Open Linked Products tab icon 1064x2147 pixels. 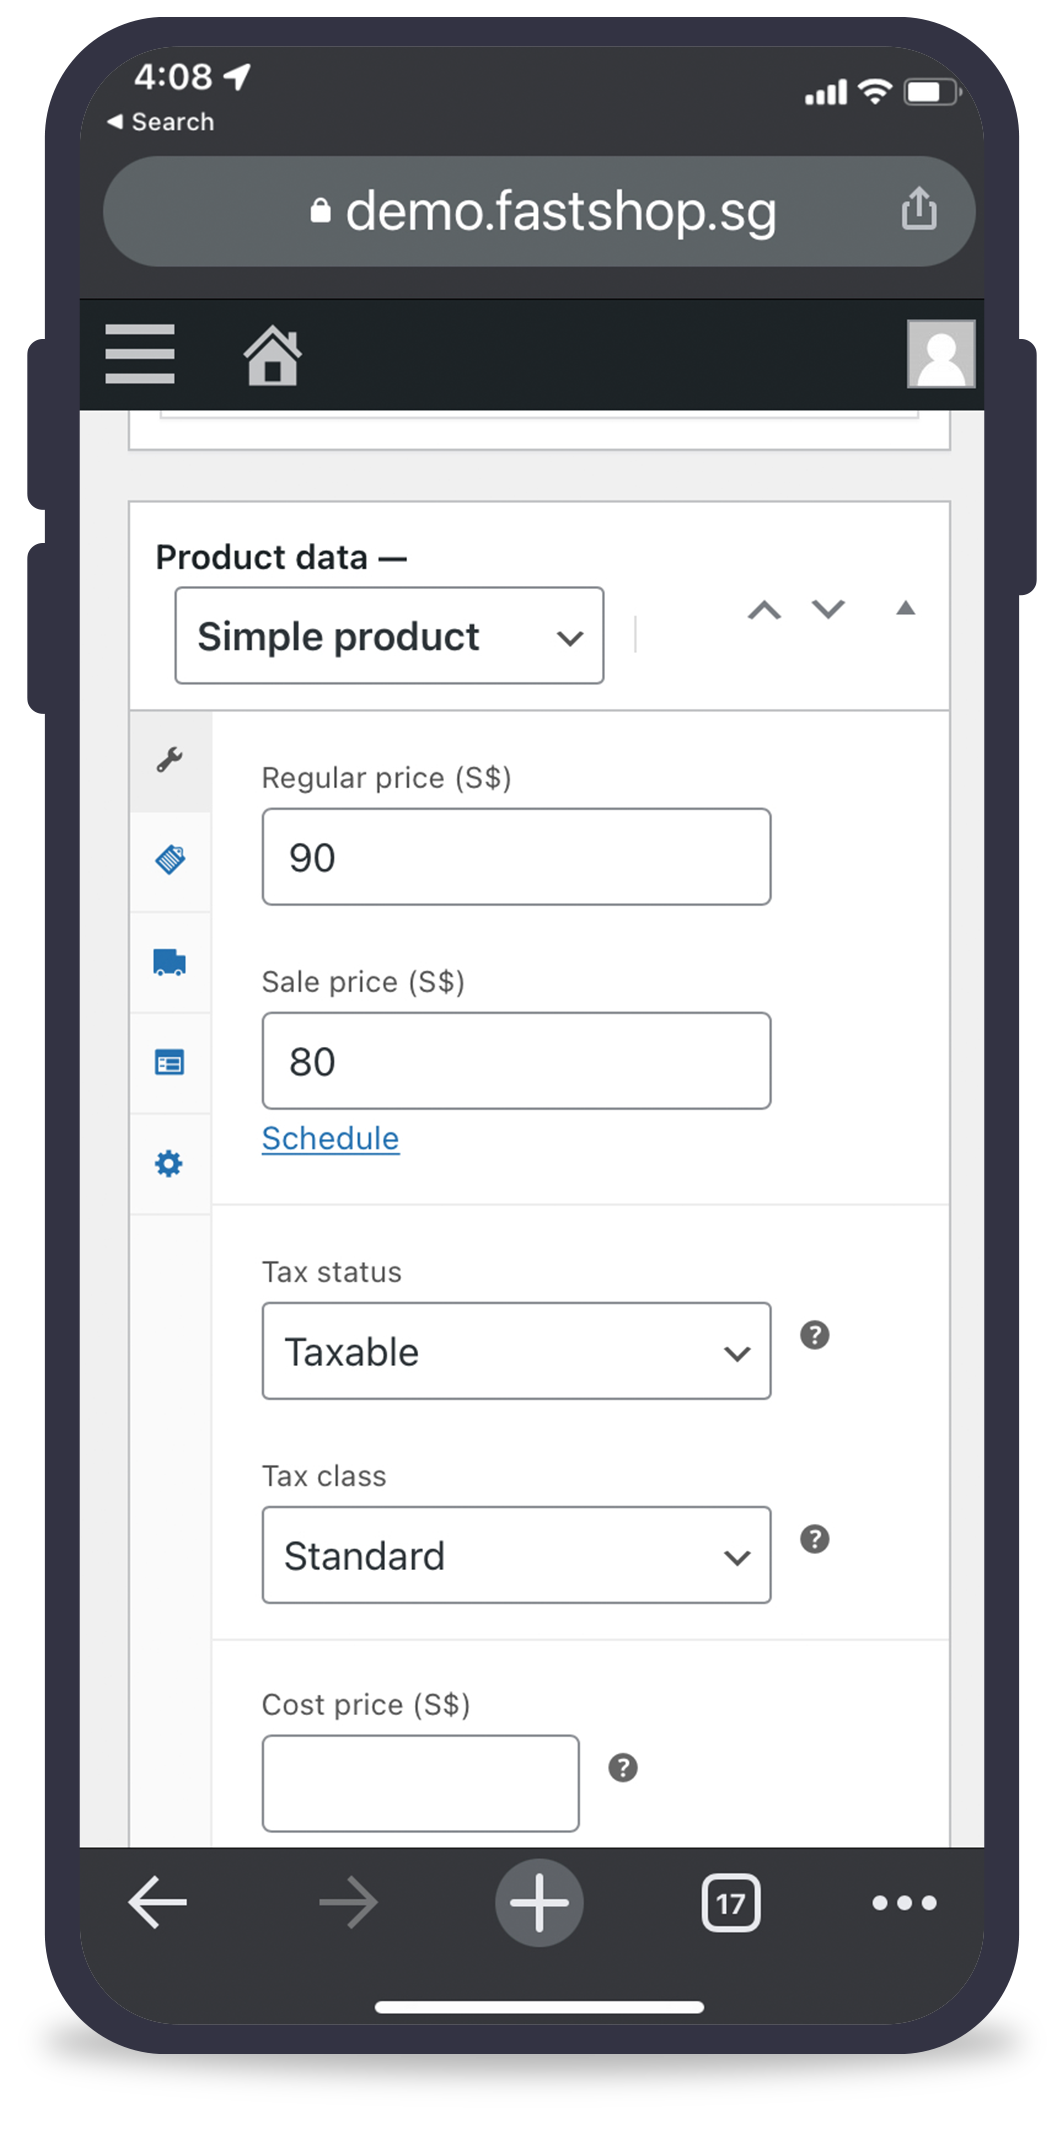point(170,1062)
